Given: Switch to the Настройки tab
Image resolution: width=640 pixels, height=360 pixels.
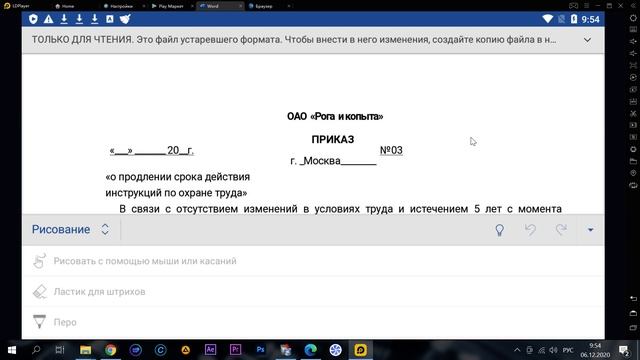Looking at the screenshot, I should click(x=121, y=6).
